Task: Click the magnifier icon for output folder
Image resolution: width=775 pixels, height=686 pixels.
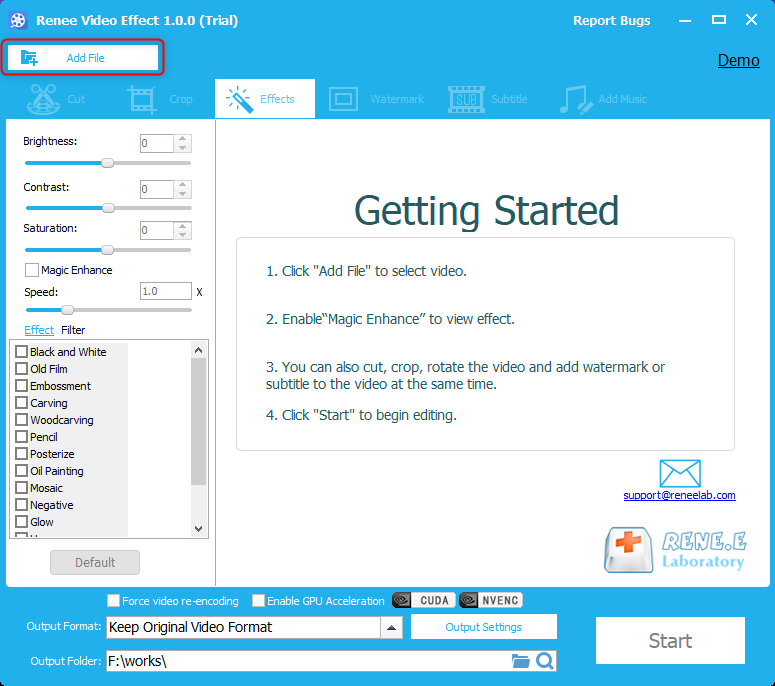Action: 545,661
